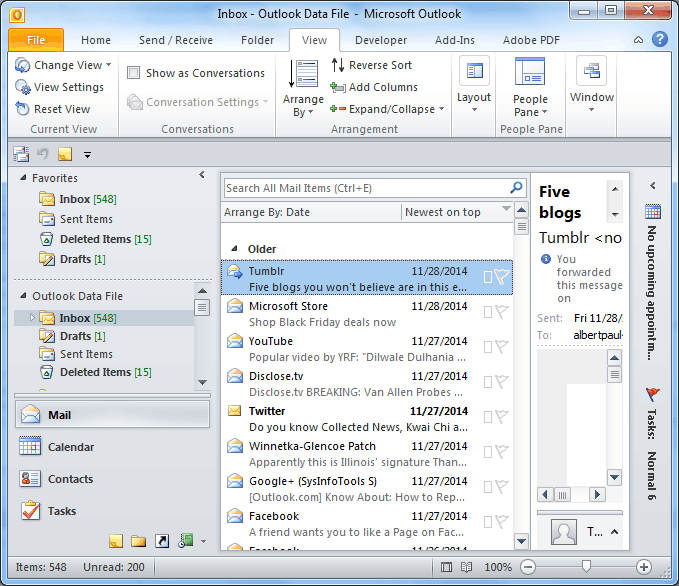Open the Calendar module

(x=113, y=447)
